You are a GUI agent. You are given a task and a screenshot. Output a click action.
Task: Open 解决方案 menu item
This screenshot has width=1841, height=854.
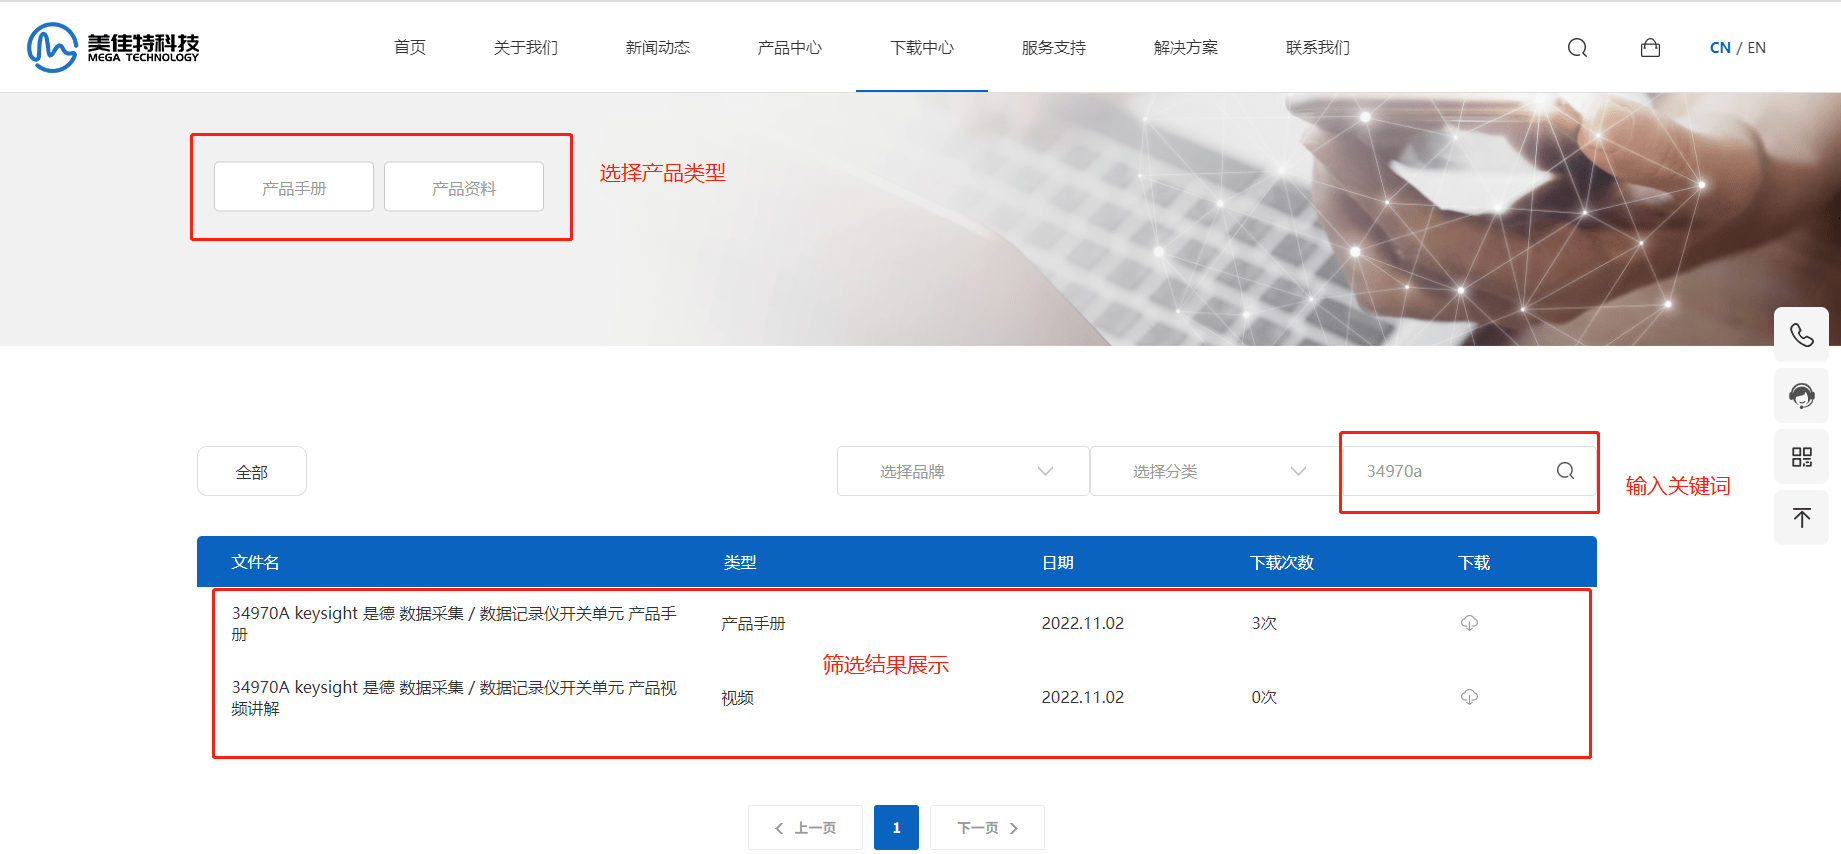tap(1185, 47)
